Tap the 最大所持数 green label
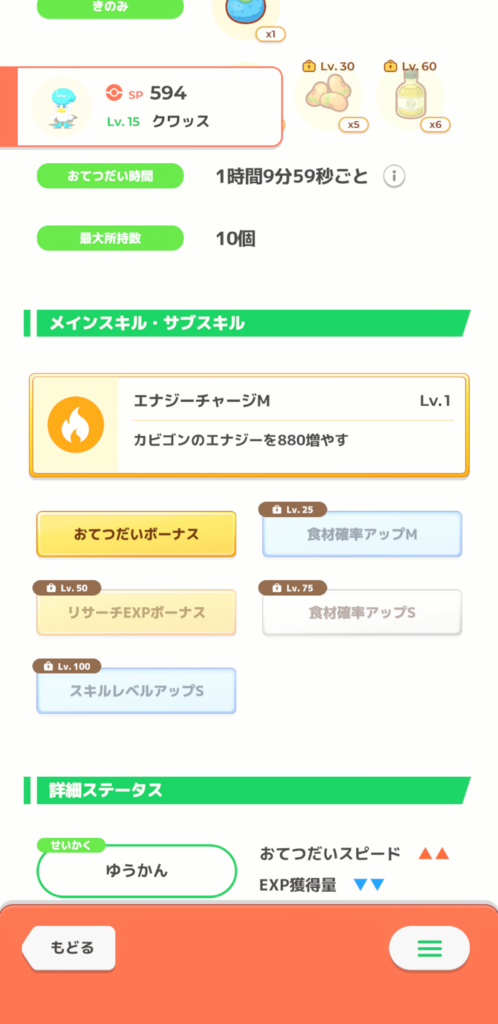Image resolution: width=498 pixels, height=1024 pixels. [110, 238]
